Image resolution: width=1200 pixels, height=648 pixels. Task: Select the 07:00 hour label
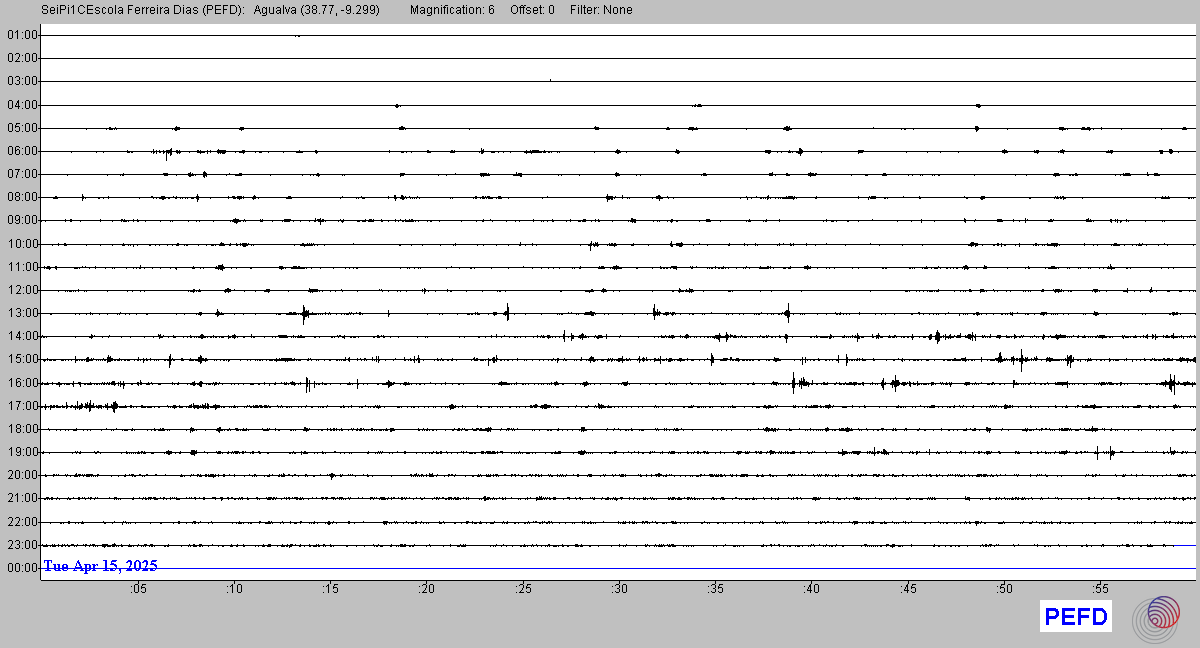pyautogui.click(x=22, y=174)
